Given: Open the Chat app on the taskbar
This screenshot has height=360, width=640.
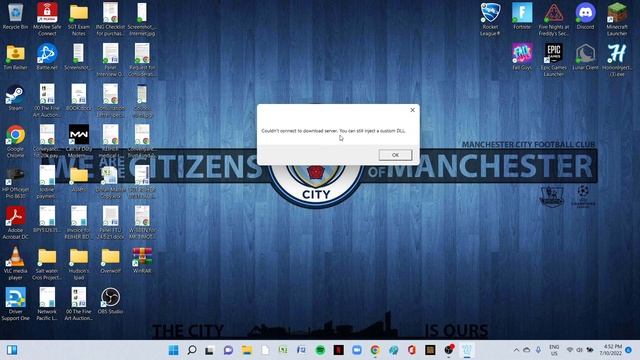Looking at the screenshot, I should 228,350.
